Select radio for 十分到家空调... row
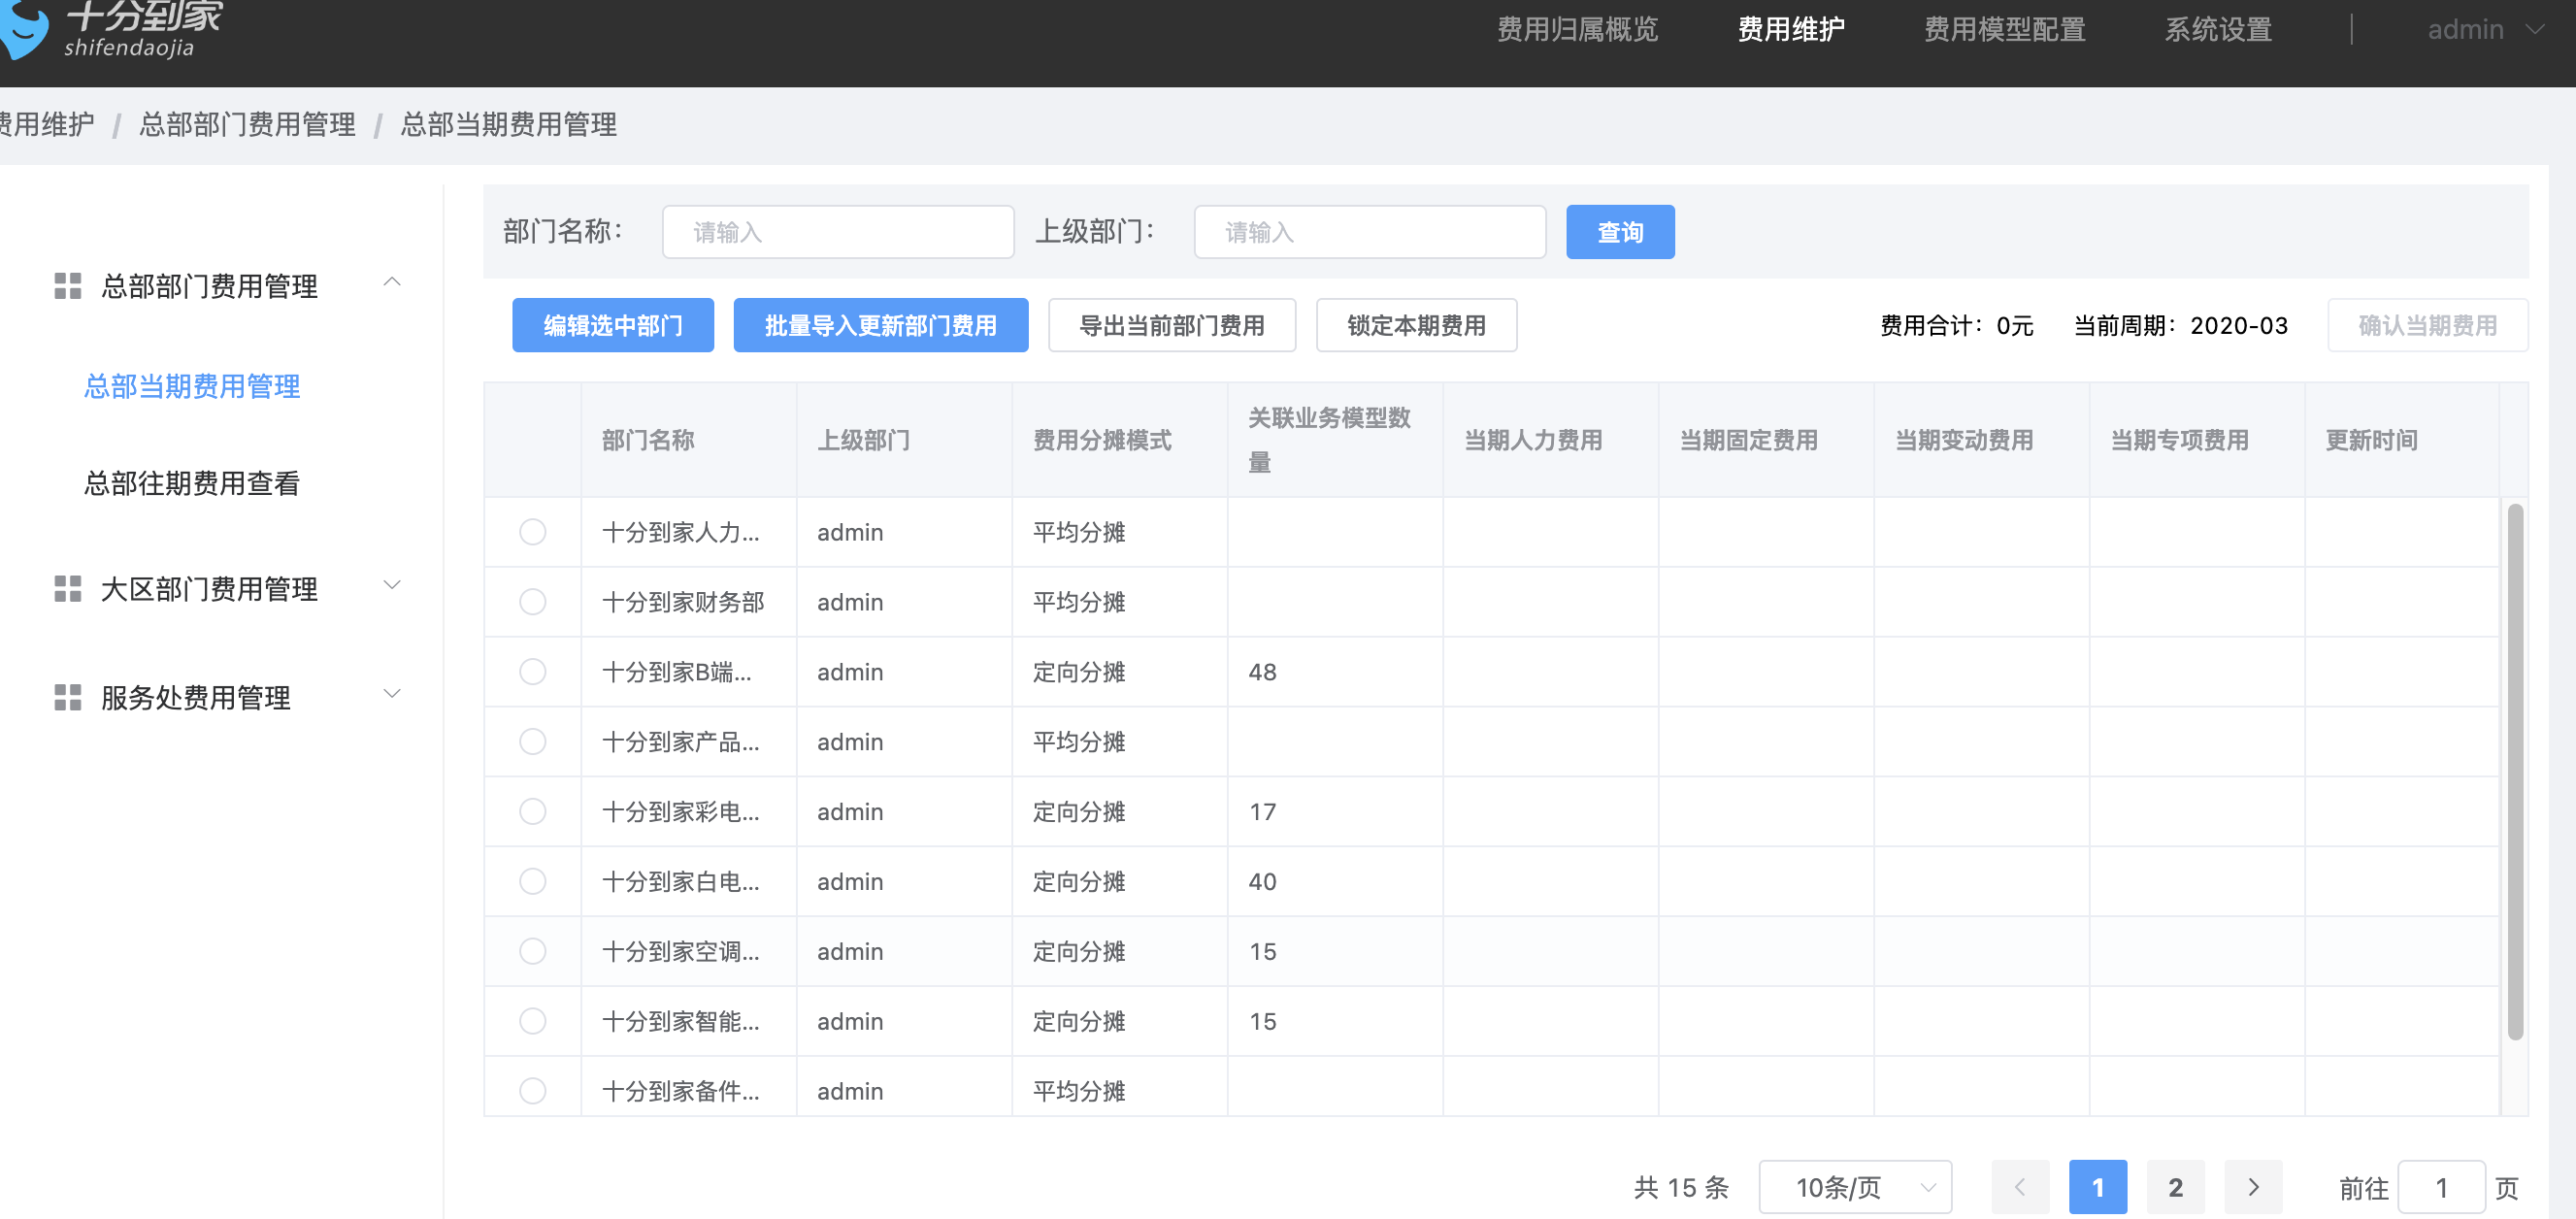2576x1219 pixels. [533, 951]
